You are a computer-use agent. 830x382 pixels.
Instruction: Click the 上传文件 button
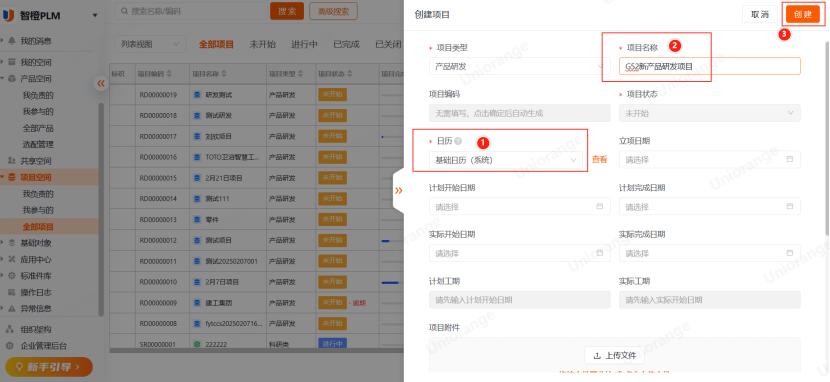point(615,356)
